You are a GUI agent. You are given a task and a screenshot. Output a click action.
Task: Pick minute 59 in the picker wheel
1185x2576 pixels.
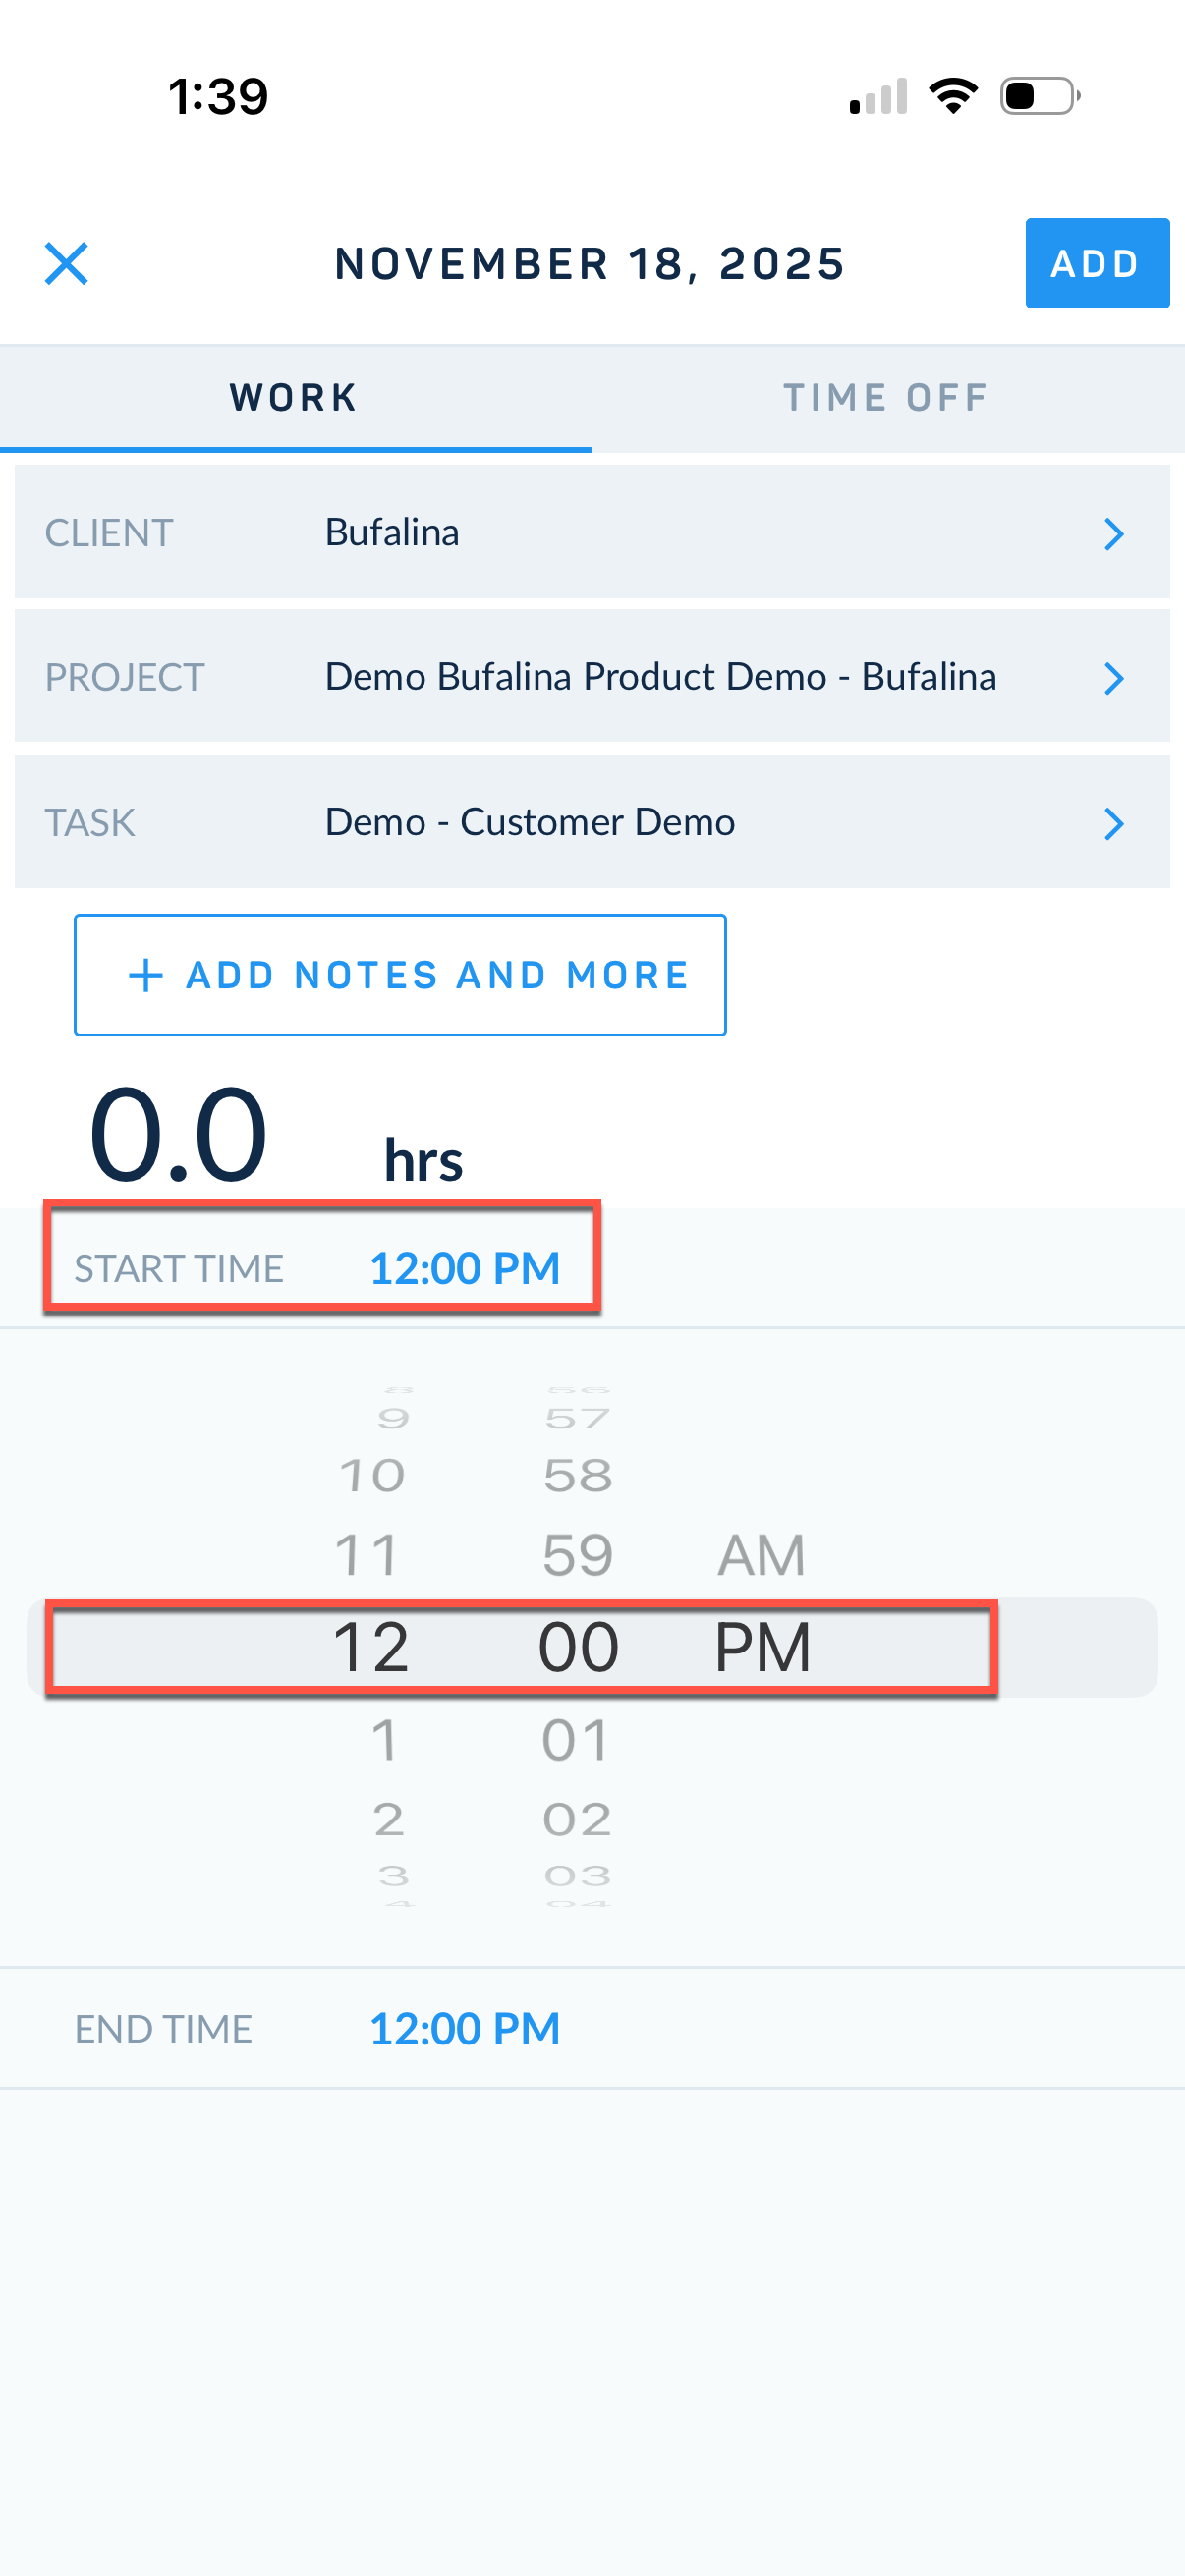[577, 1556]
